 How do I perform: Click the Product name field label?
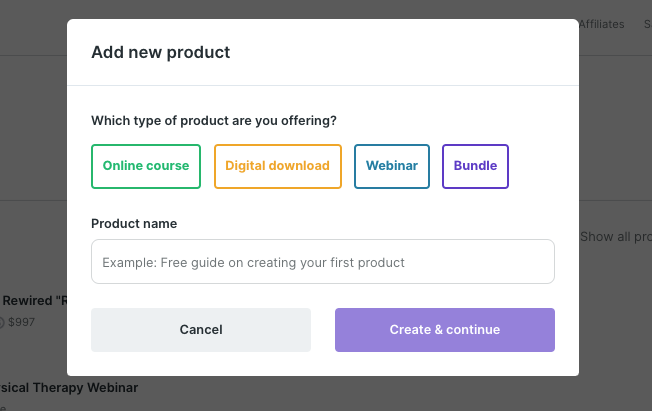click(134, 224)
